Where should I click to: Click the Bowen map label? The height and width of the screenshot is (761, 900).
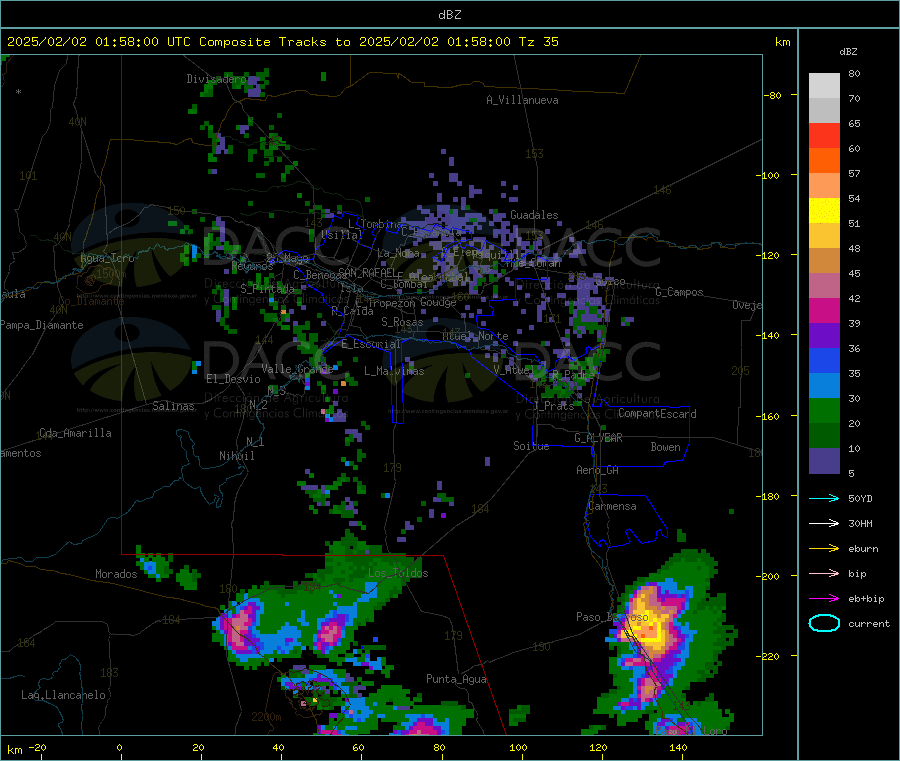click(665, 447)
